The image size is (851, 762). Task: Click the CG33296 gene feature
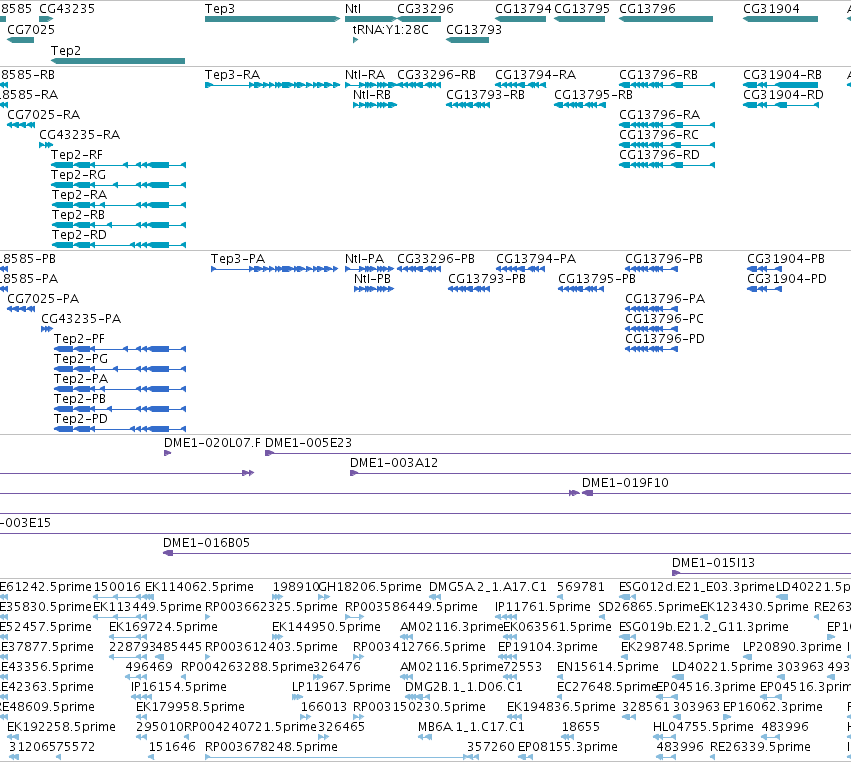click(x=419, y=19)
